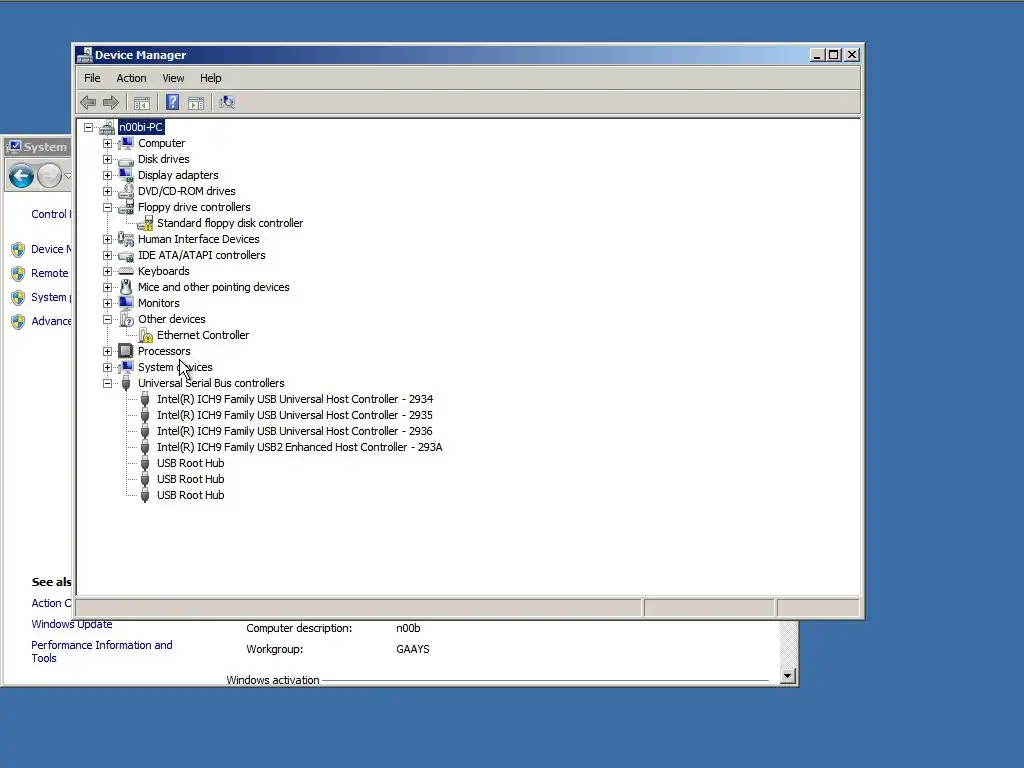Click the Keyboards category icon
Viewport: 1024px width, 768px height.
click(126, 271)
